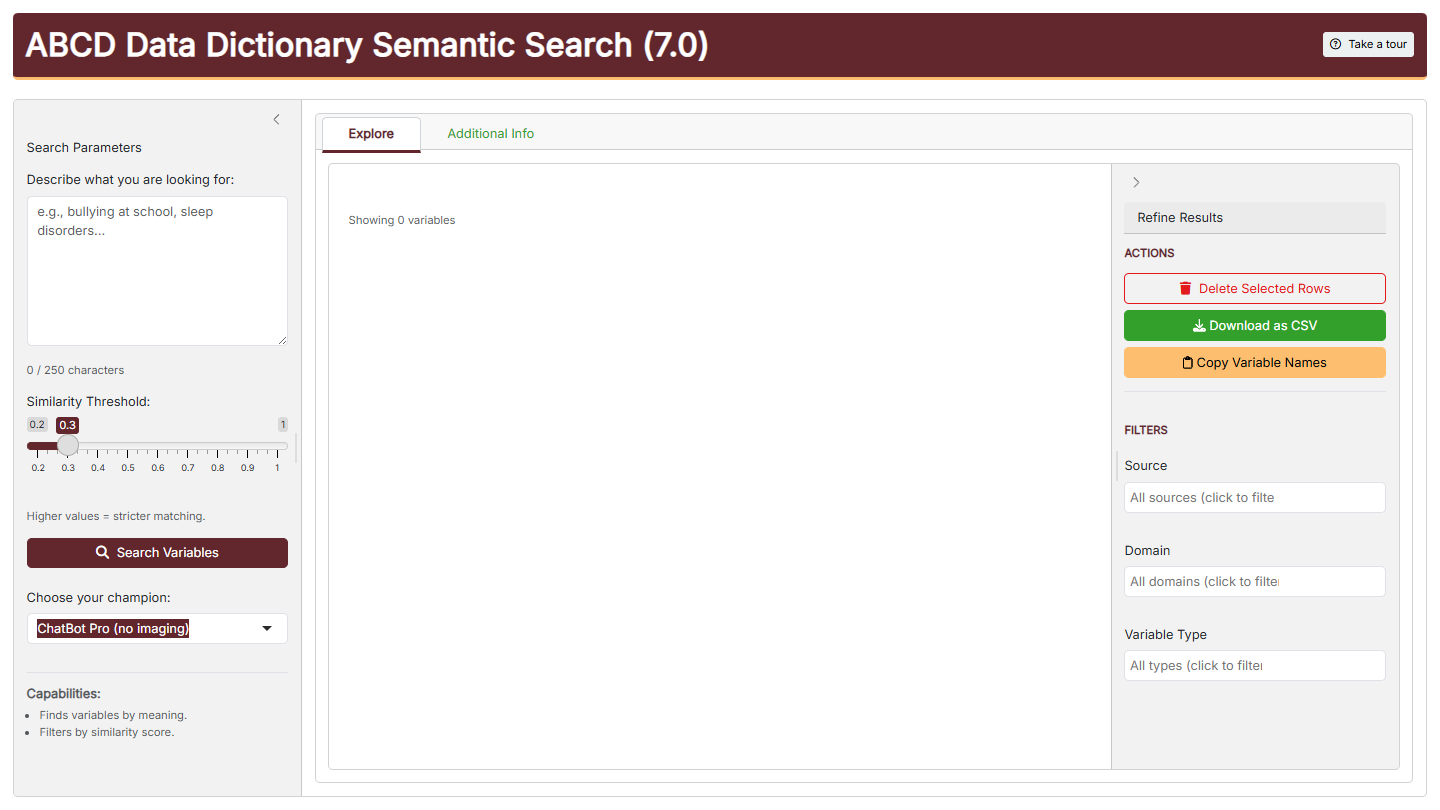The height and width of the screenshot is (810, 1440).
Task: Select the Explore tab
Action: [x=371, y=134]
